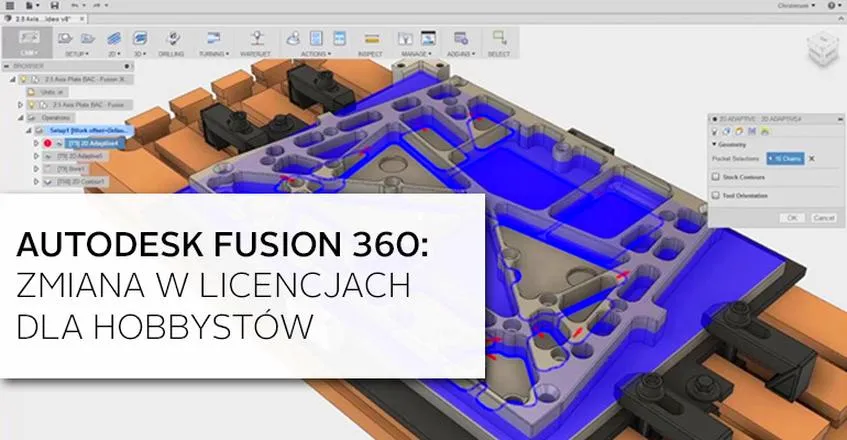
Task: Click the Turning tool icon
Action: pyautogui.click(x=214, y=38)
